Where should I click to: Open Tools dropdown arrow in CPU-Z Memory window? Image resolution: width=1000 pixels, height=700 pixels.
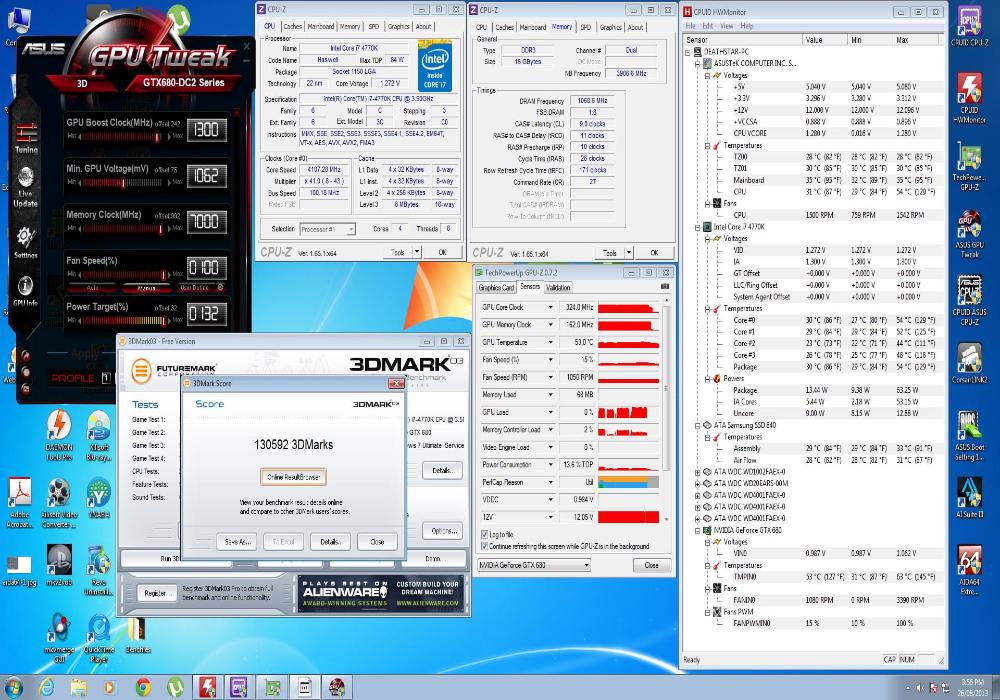coord(629,252)
